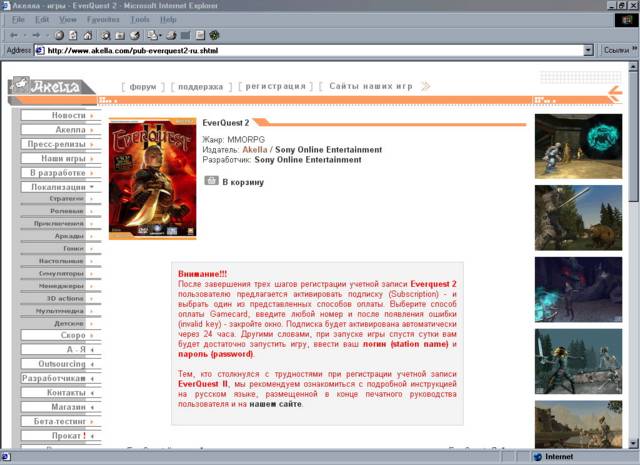Add the game with В корзину
The height and width of the screenshot is (465, 640).
[x=243, y=182]
